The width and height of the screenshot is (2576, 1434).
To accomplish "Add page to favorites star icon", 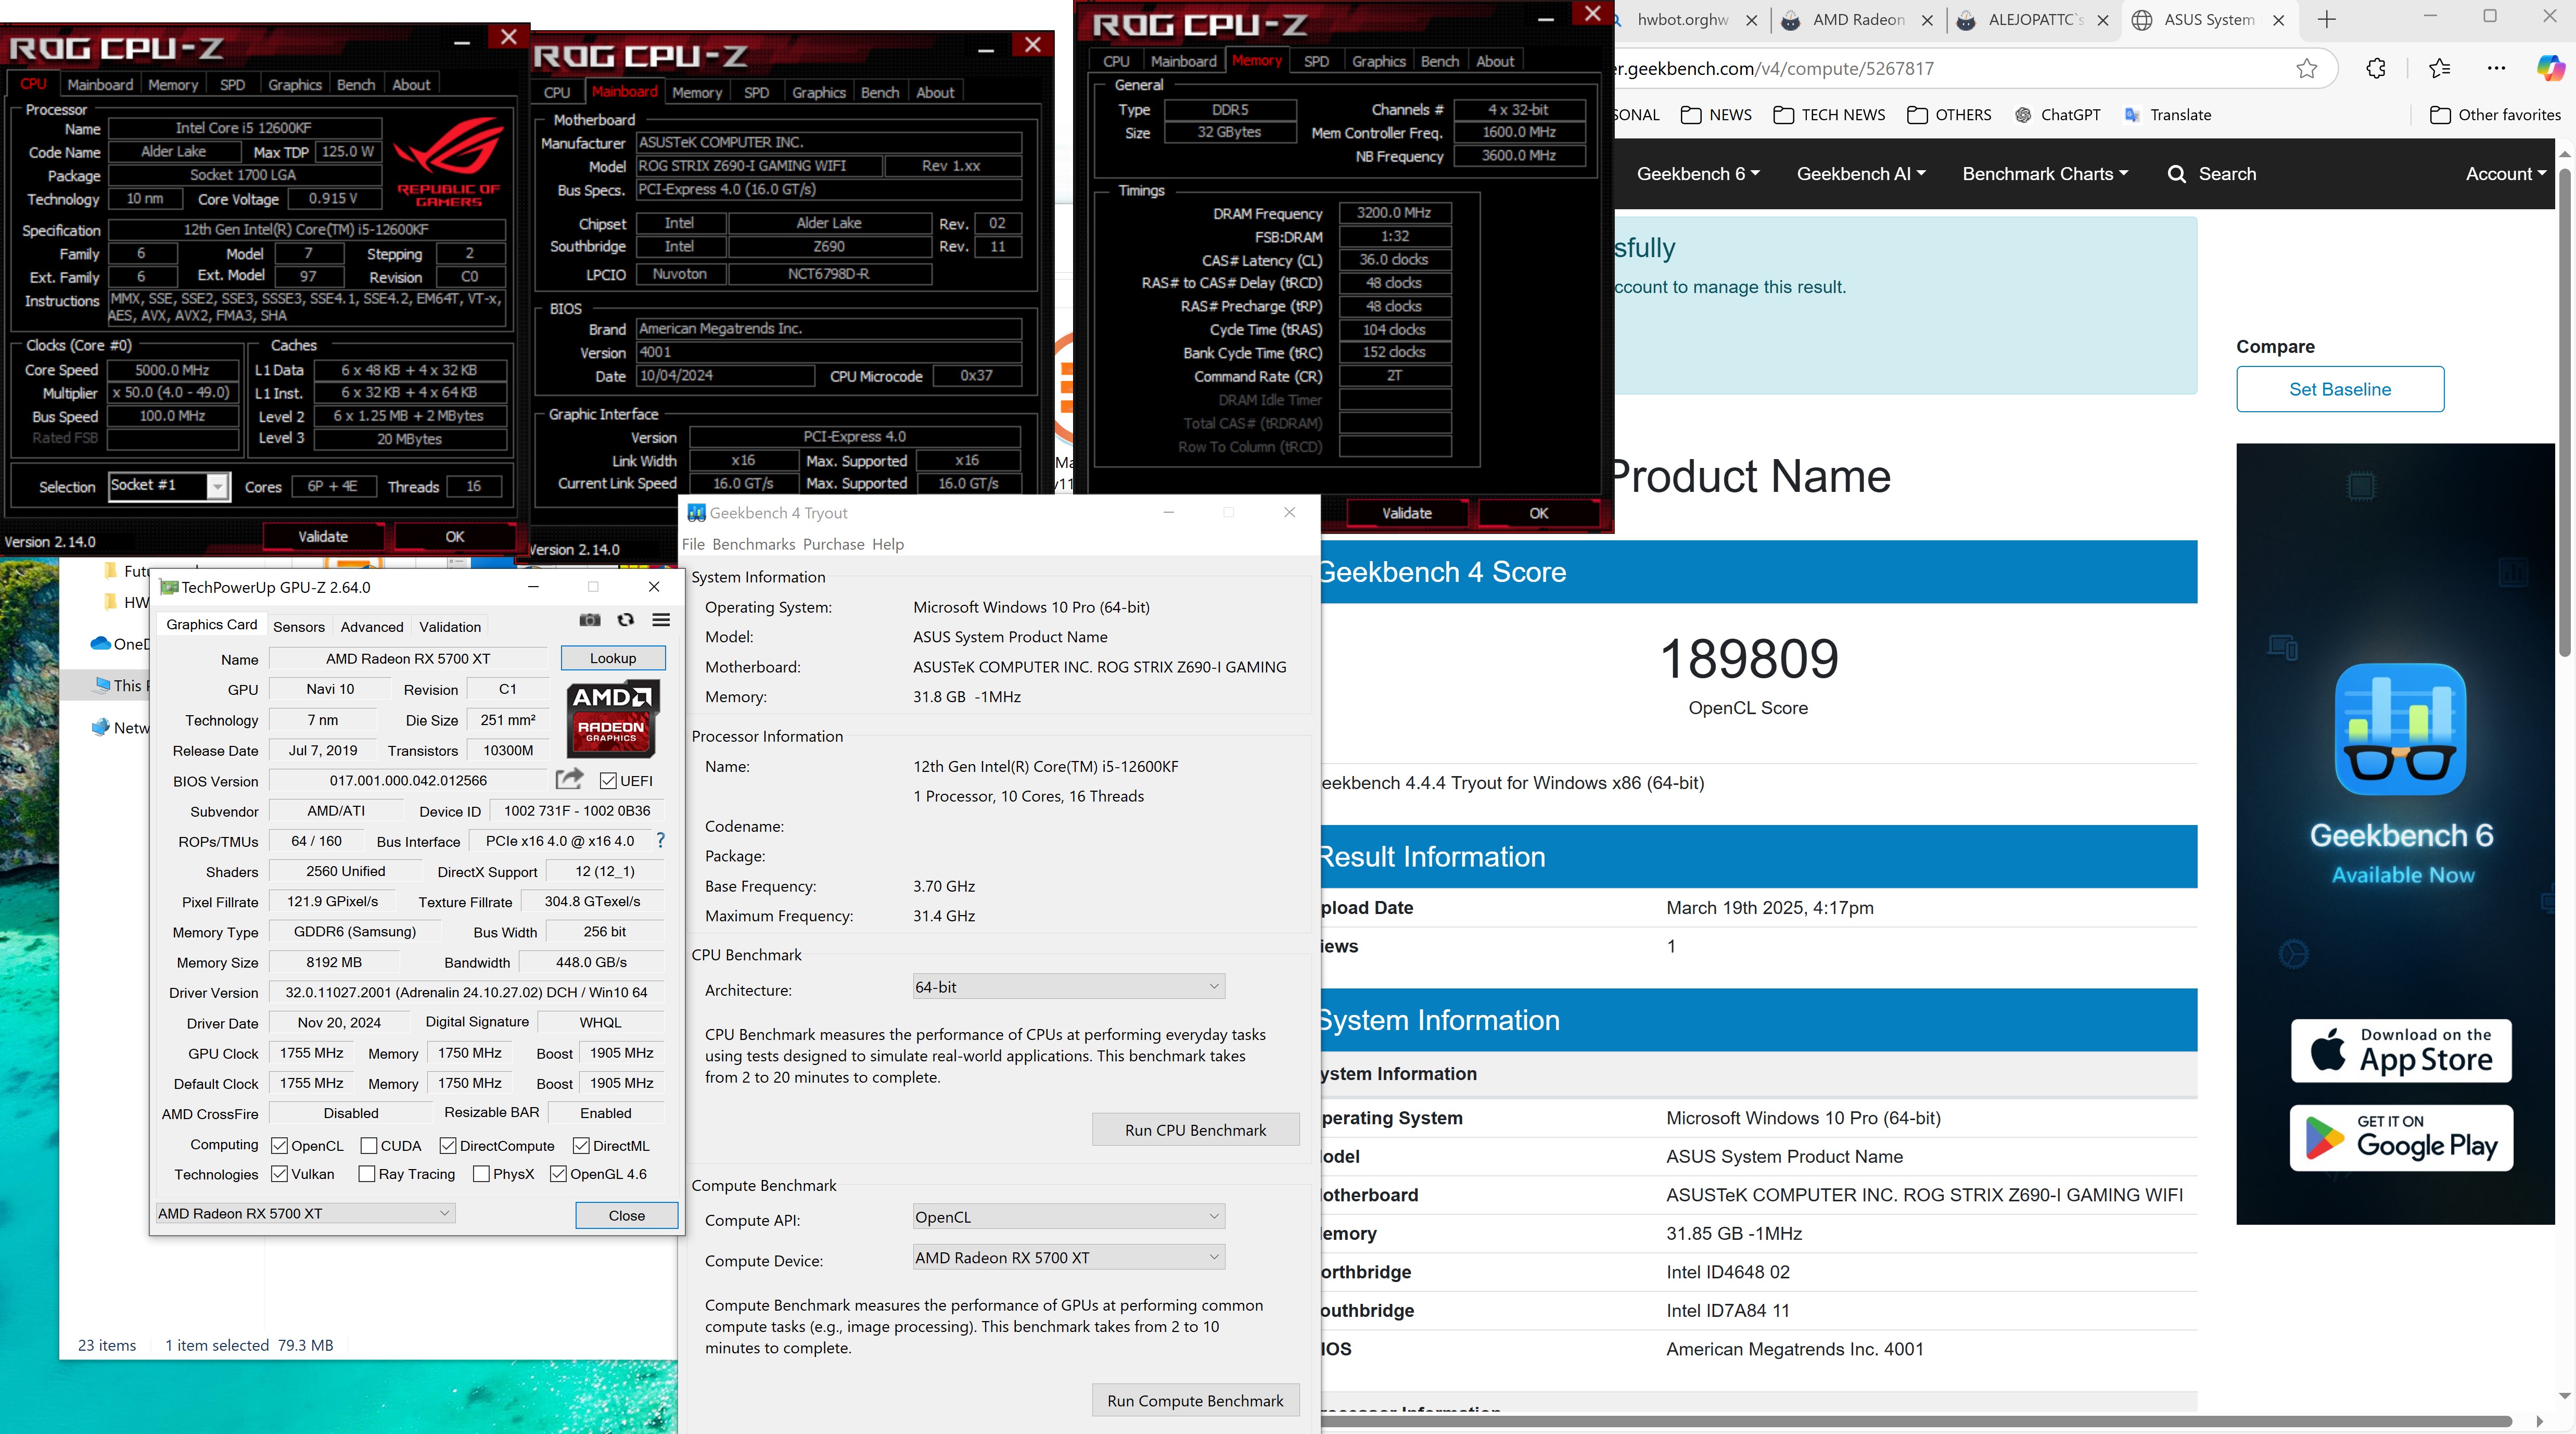I will click(x=2307, y=68).
